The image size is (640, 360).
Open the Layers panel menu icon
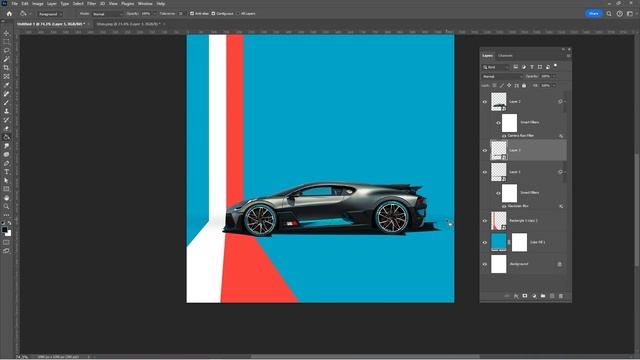tap(568, 56)
